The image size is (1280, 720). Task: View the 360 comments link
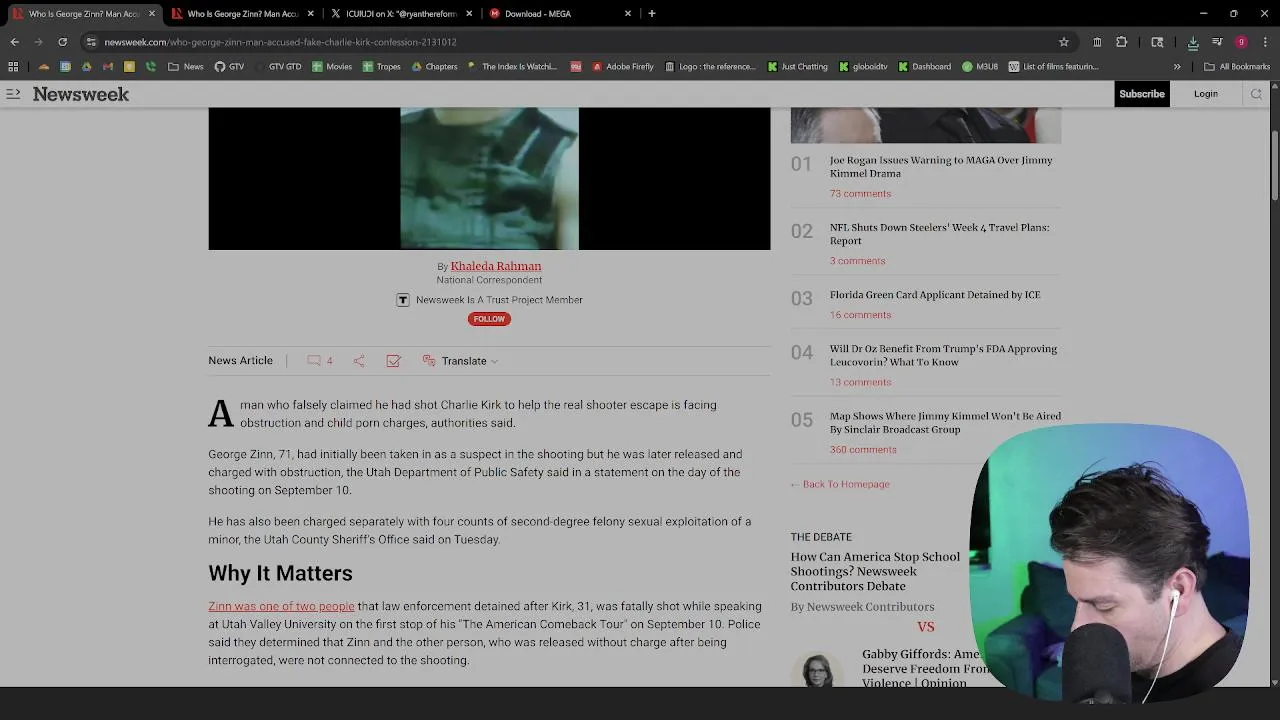coord(863,450)
